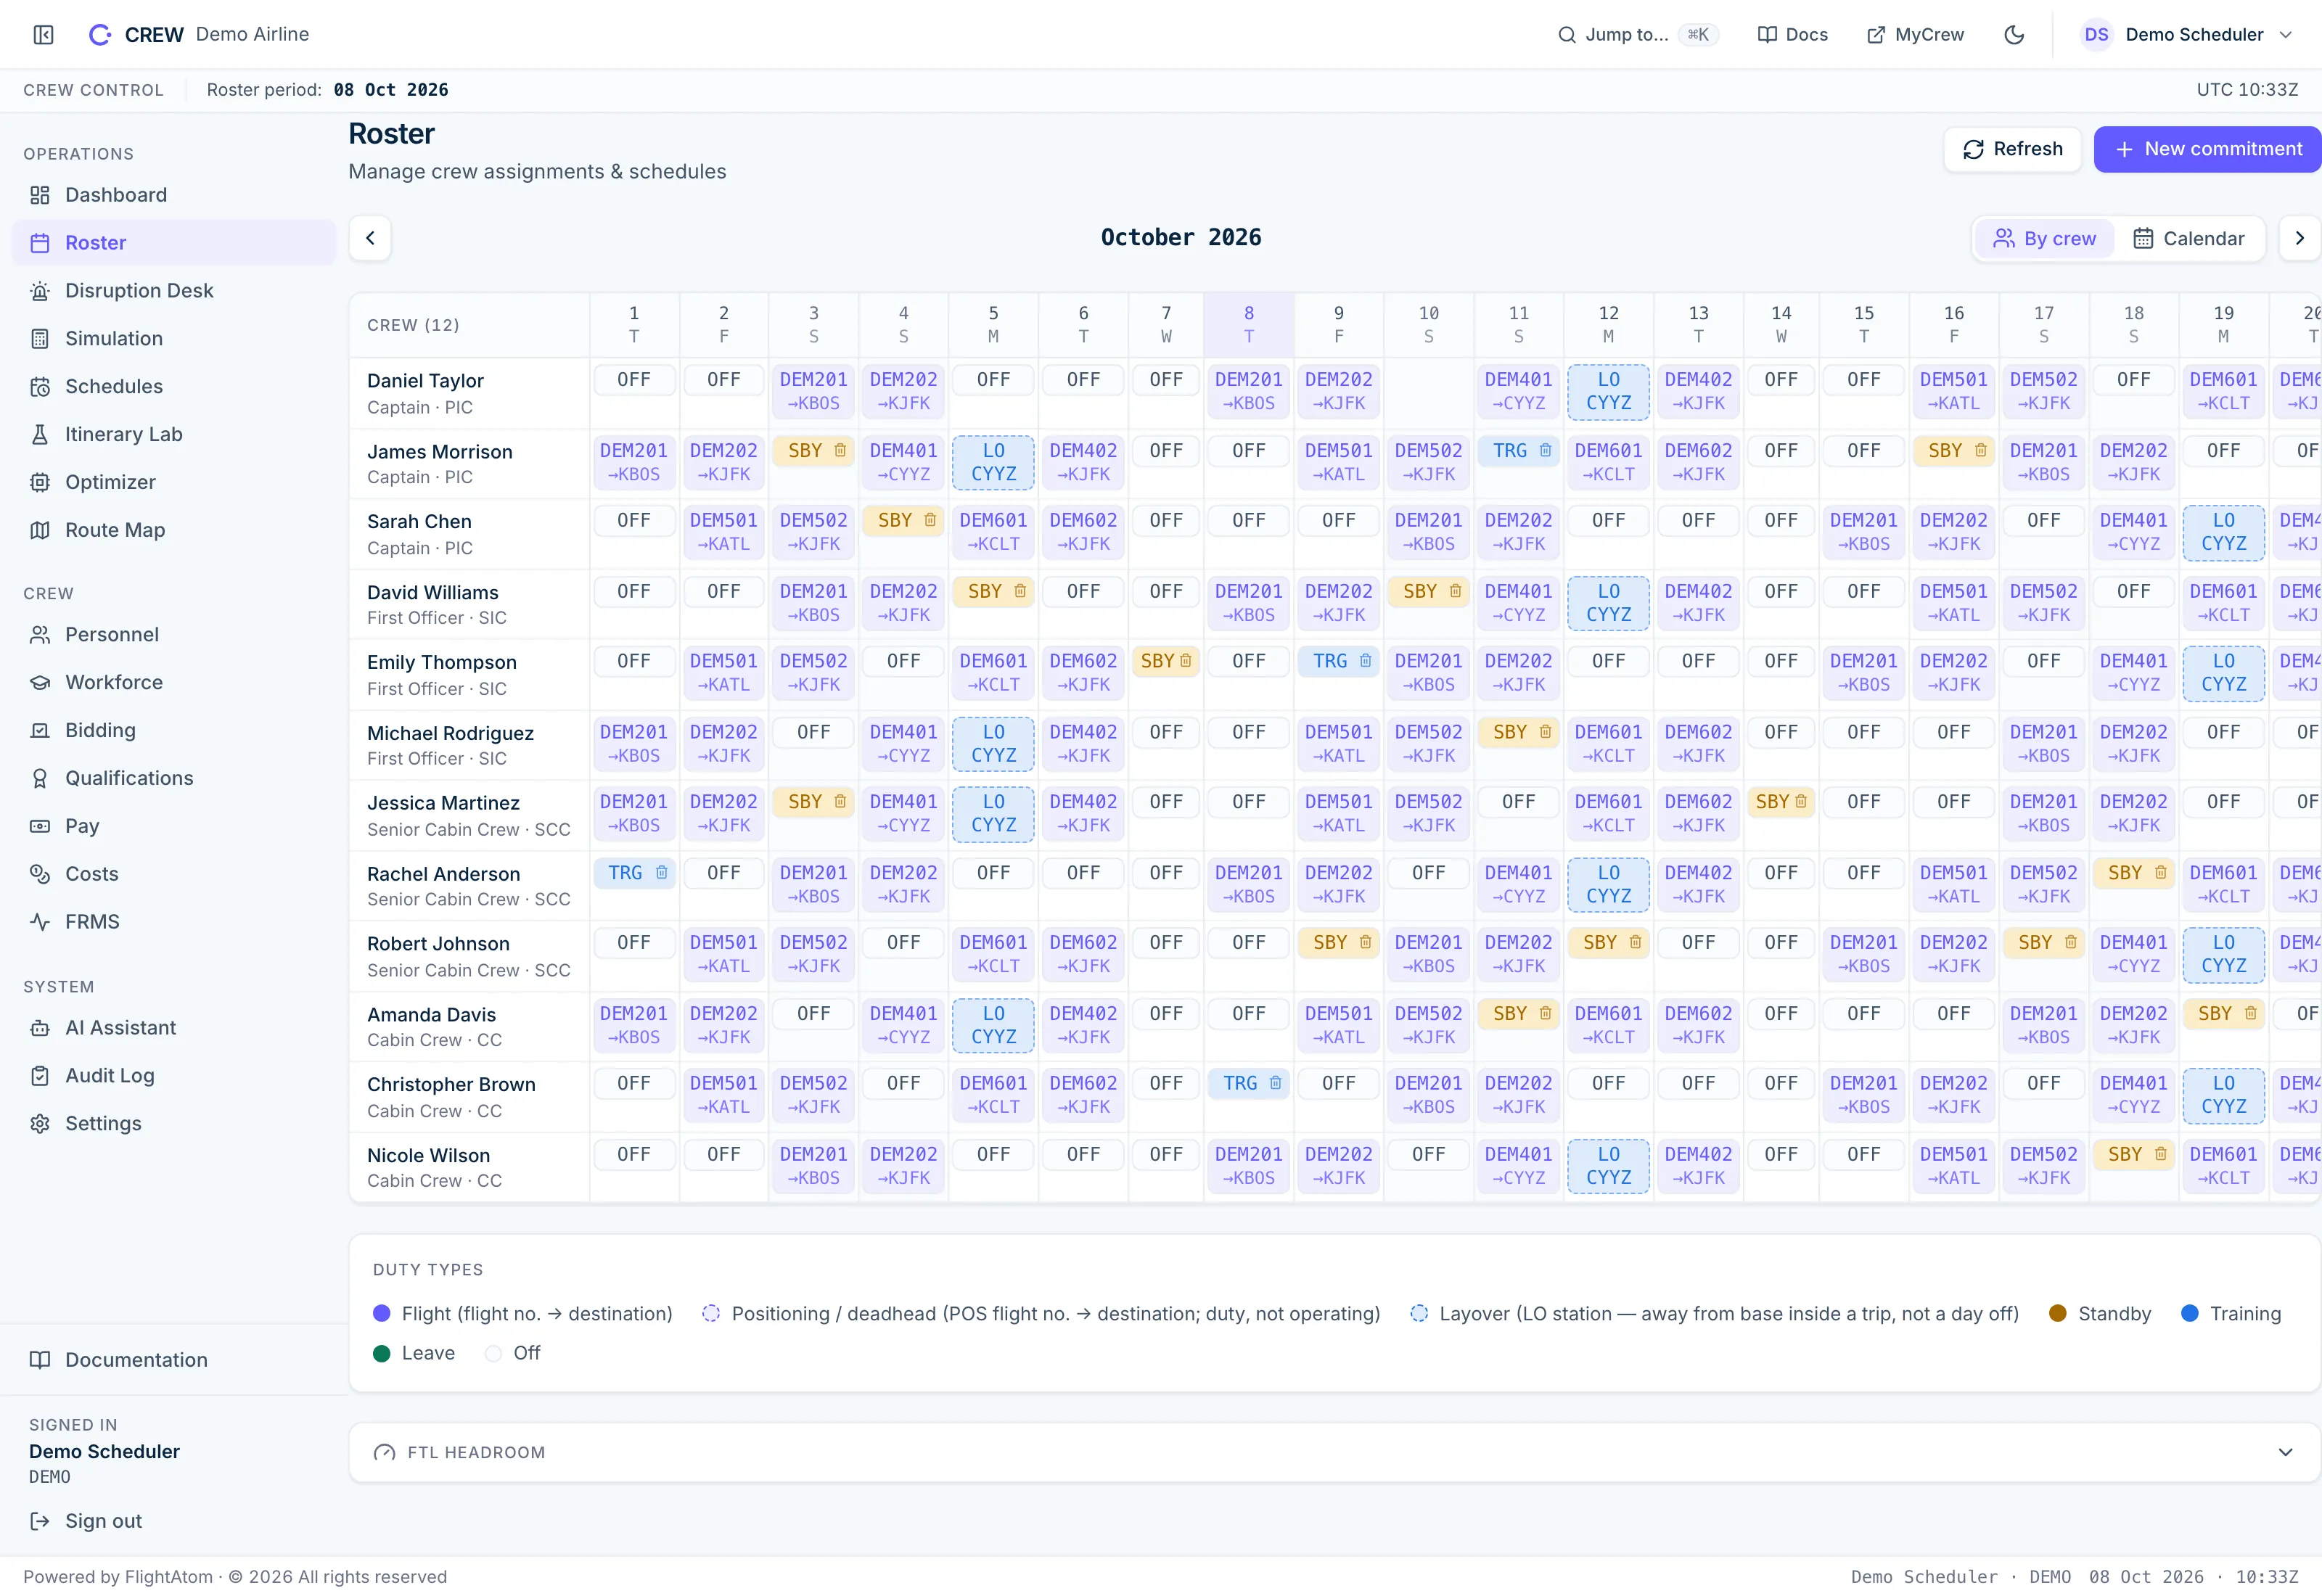Click the FTL Headroom gauge icon
Screen dimensions: 2322x1596
(x=384, y=1453)
